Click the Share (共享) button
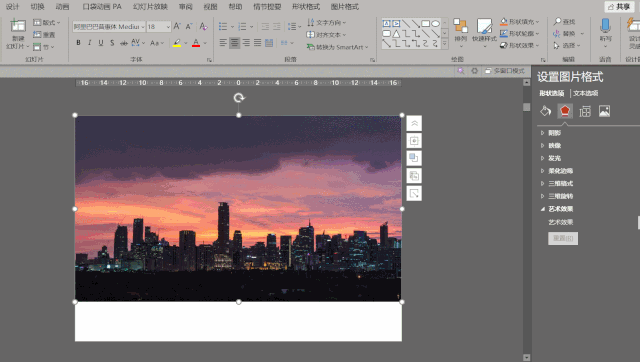 pyautogui.click(x=619, y=7)
